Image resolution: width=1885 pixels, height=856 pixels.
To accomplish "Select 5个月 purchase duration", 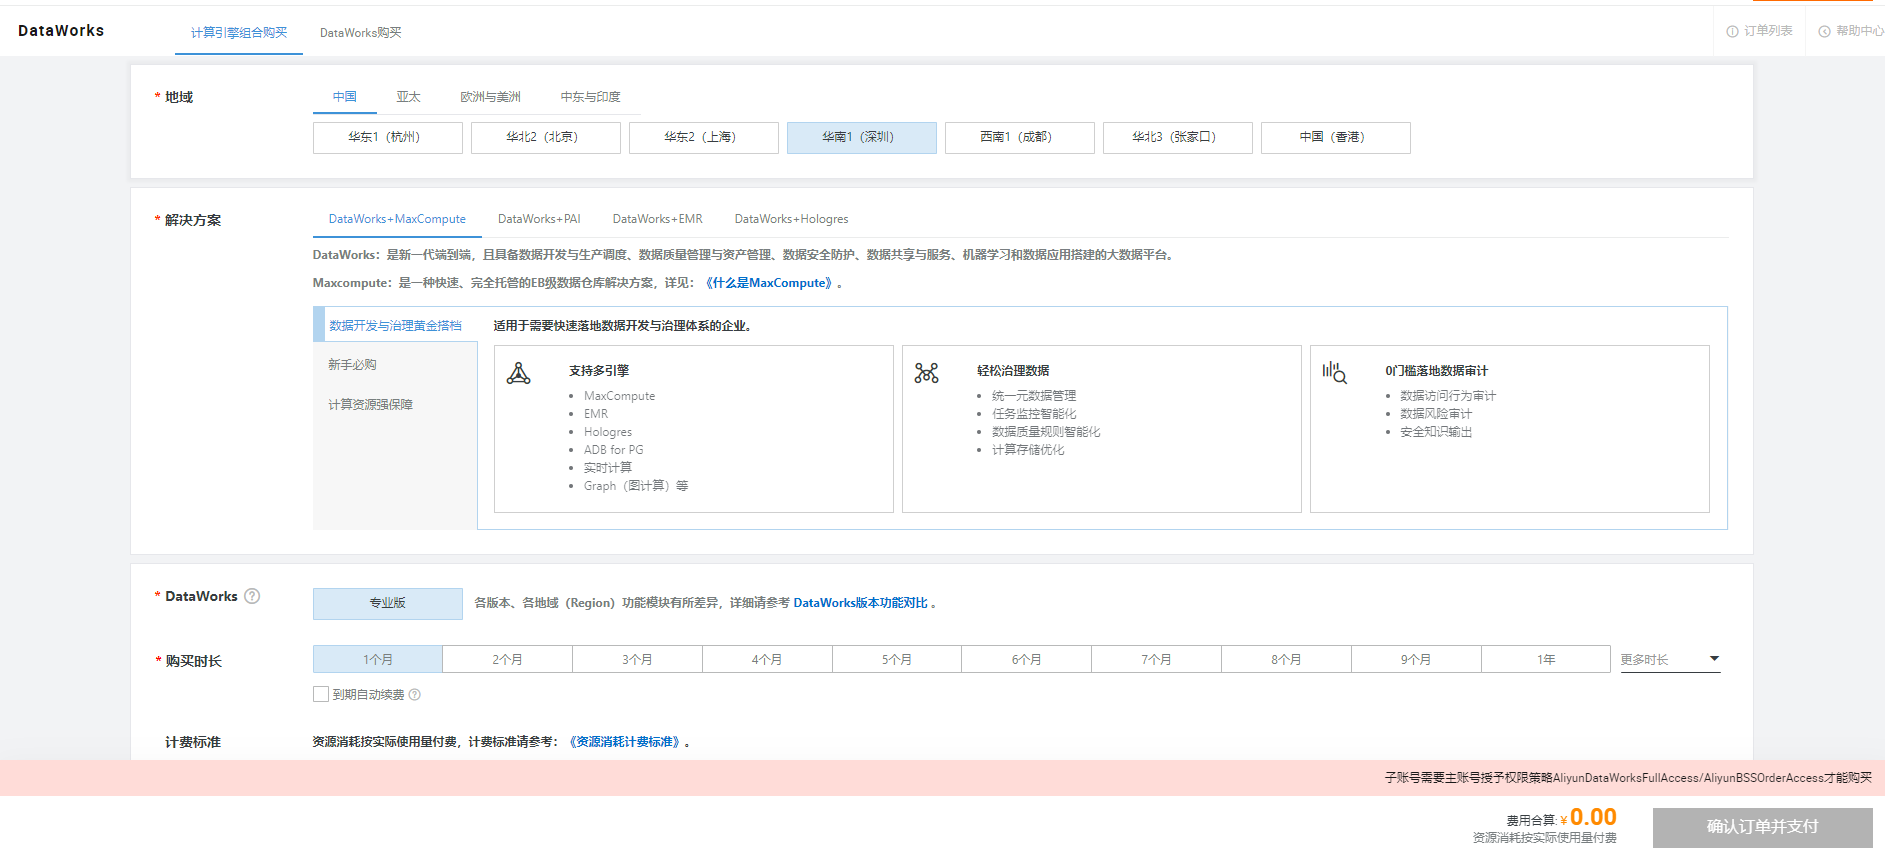I will click(897, 660).
